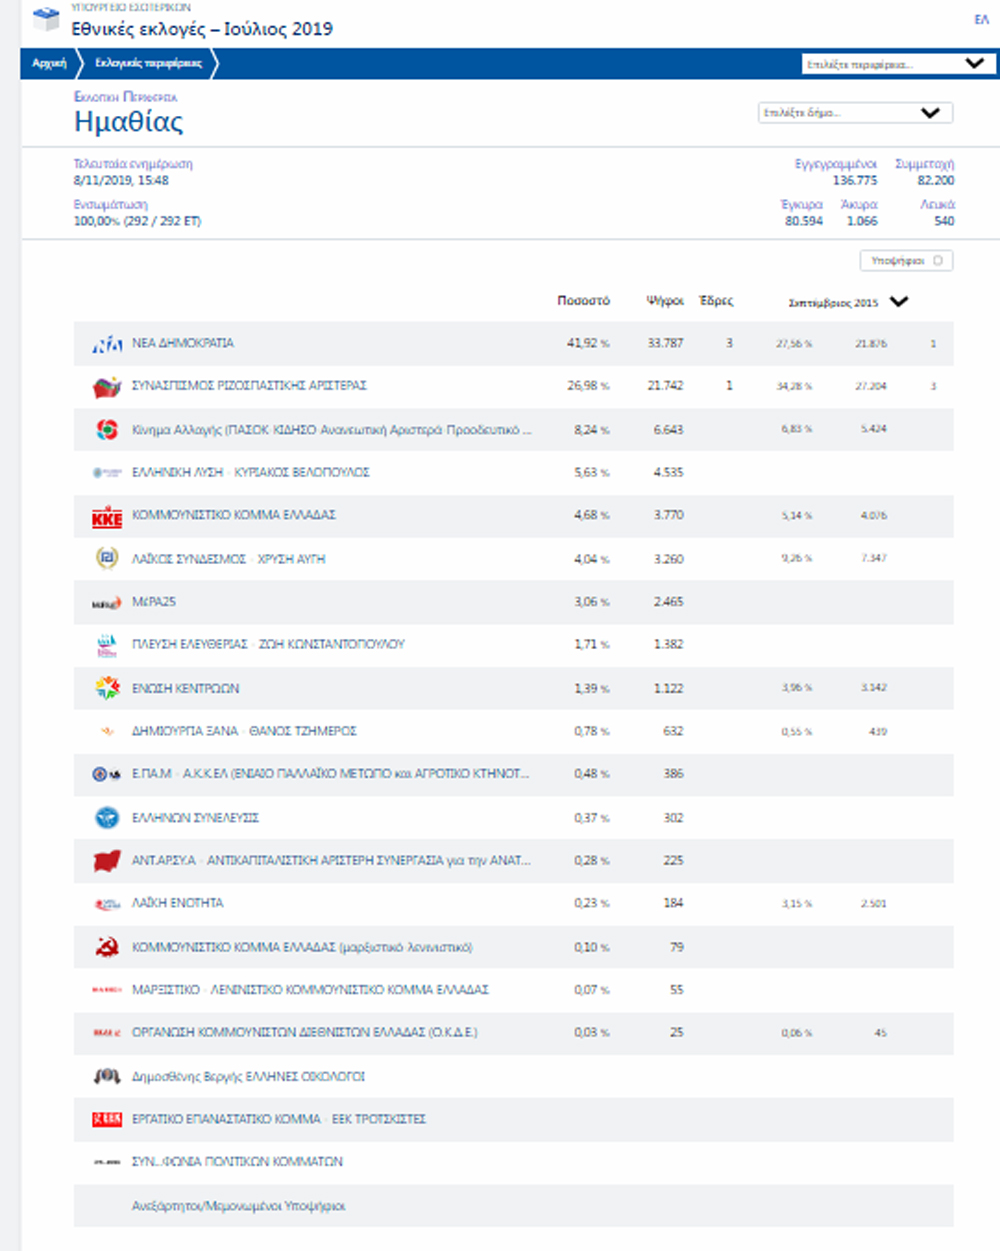Image resolution: width=1000 pixels, height=1251 pixels.
Task: Select the ΛΑΪΚΗ ΕΝΟΤΗΤΑ party row
Action: click(x=178, y=903)
